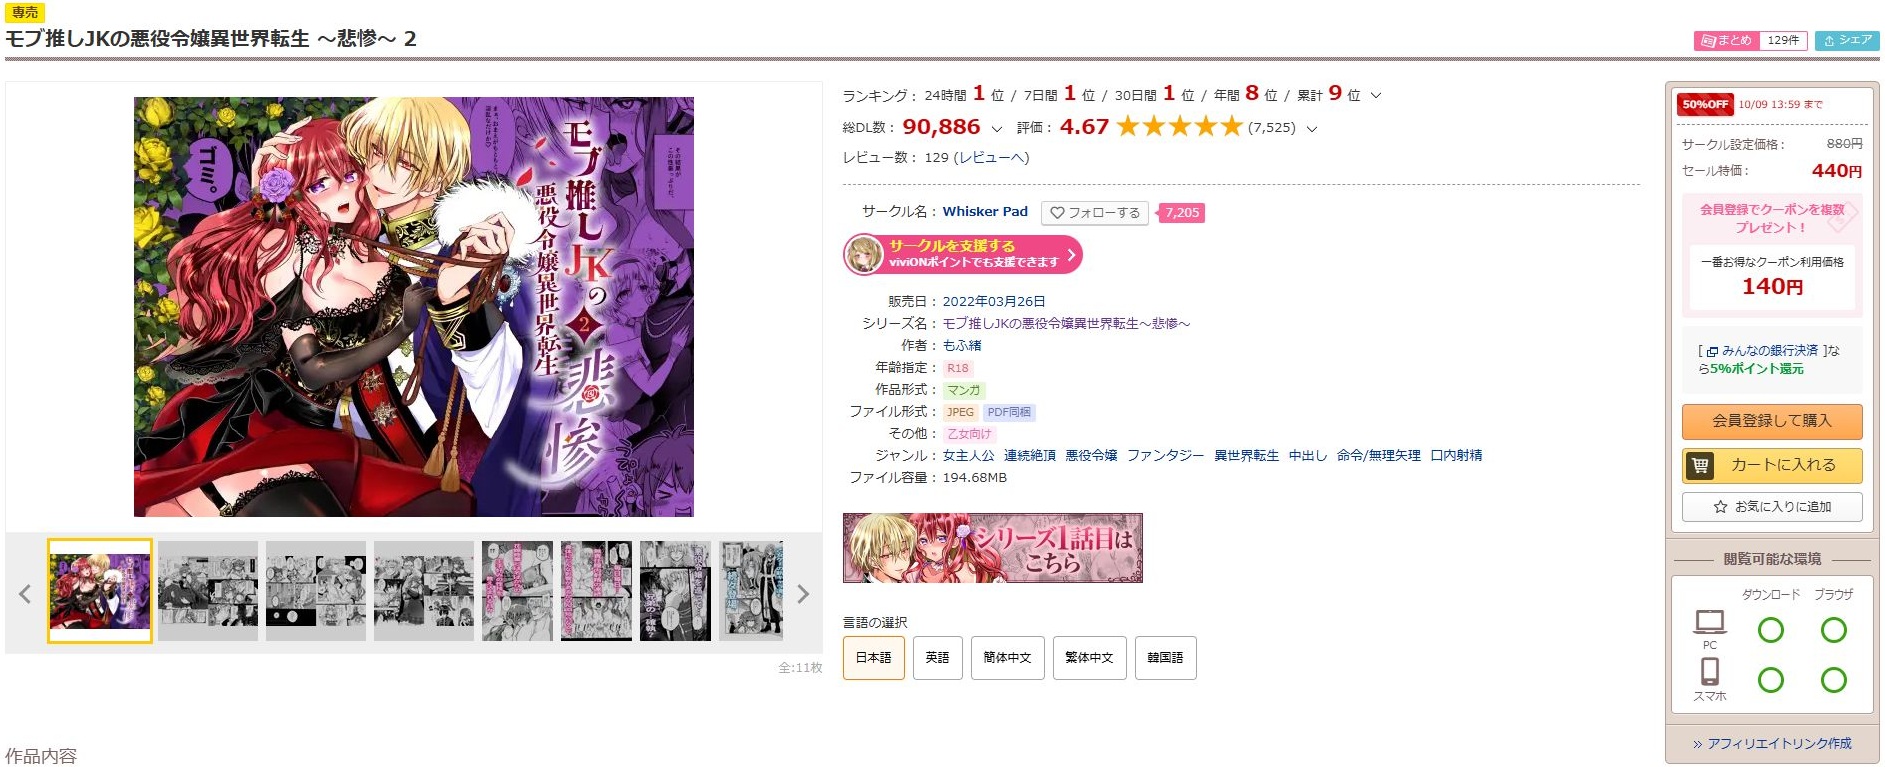Click star お気に入りに追加 button

pos(1771,507)
